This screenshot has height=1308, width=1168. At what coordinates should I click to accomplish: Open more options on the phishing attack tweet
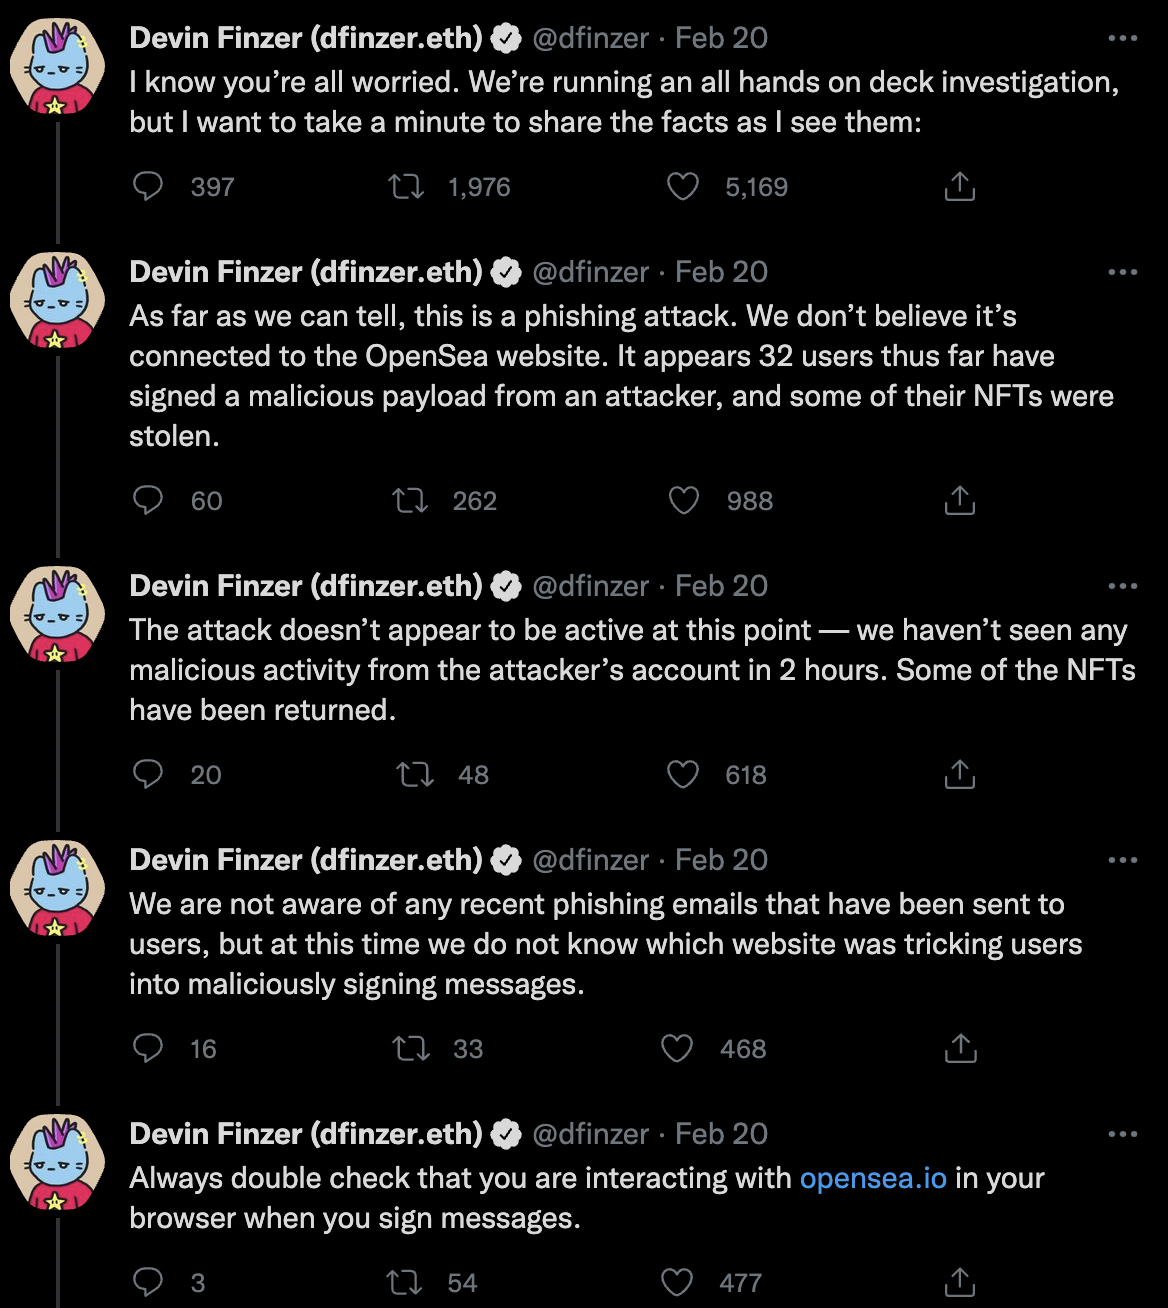pyautogui.click(x=1123, y=272)
